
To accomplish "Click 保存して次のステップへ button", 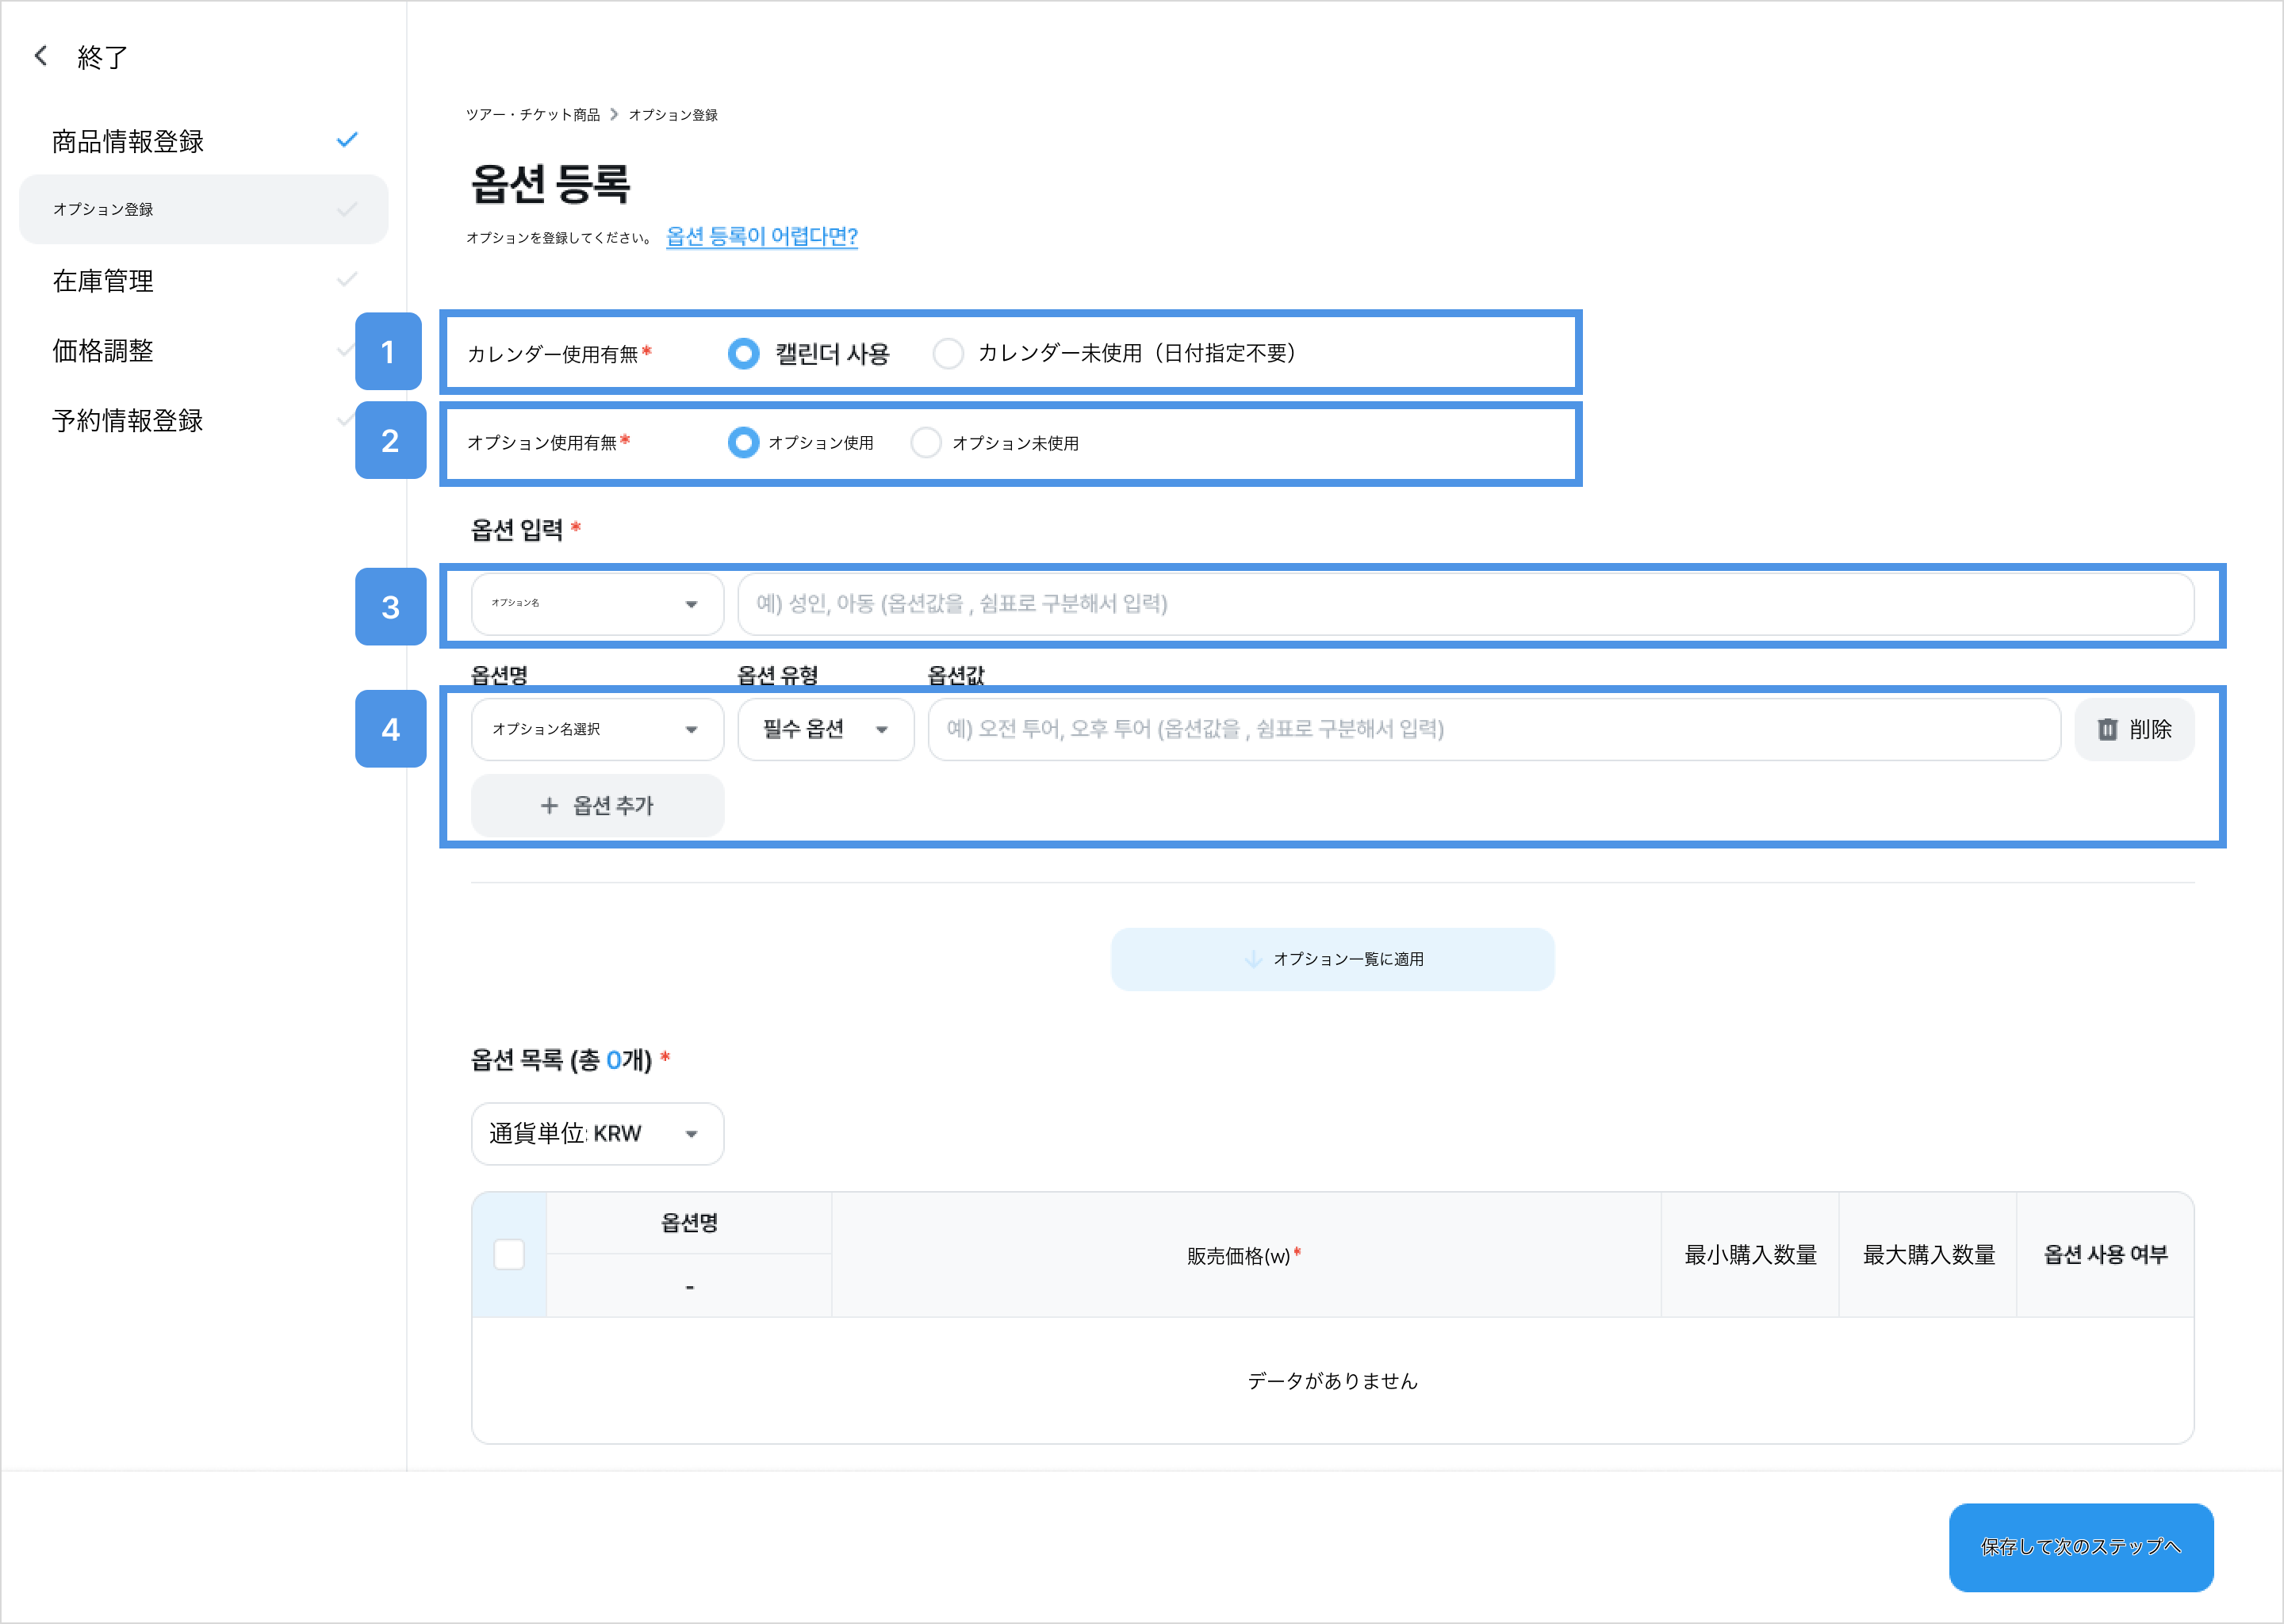I will [2081, 1547].
